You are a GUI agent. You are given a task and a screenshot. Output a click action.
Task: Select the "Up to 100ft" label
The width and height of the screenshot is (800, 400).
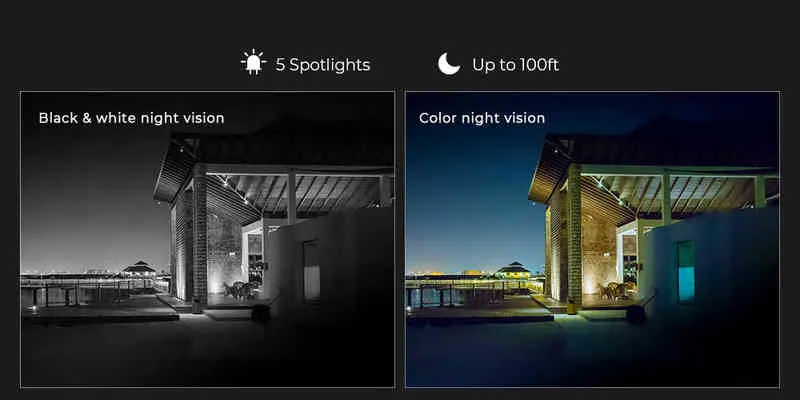(515, 65)
